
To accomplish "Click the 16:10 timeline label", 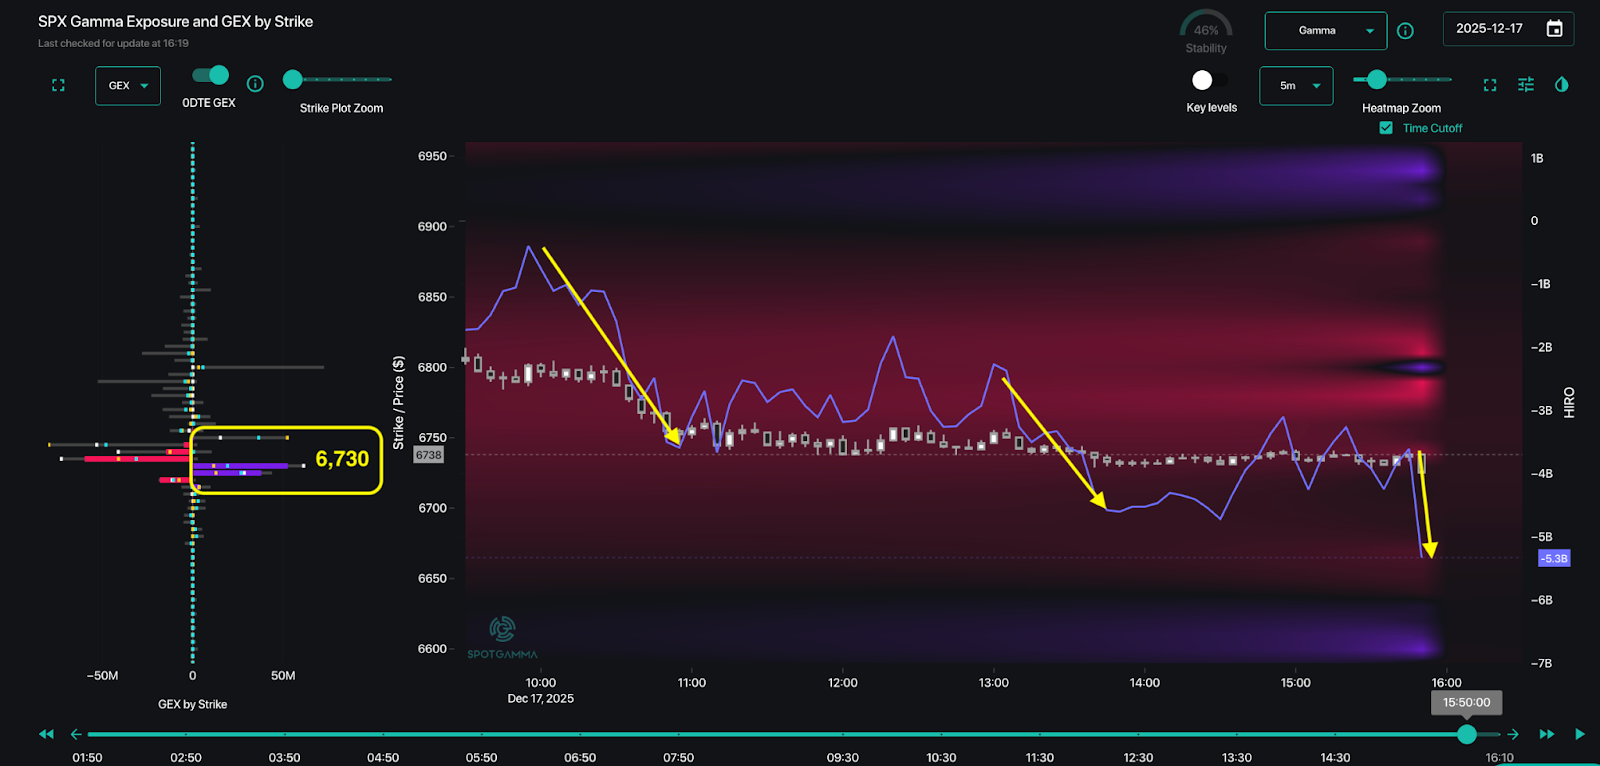I will (1499, 758).
